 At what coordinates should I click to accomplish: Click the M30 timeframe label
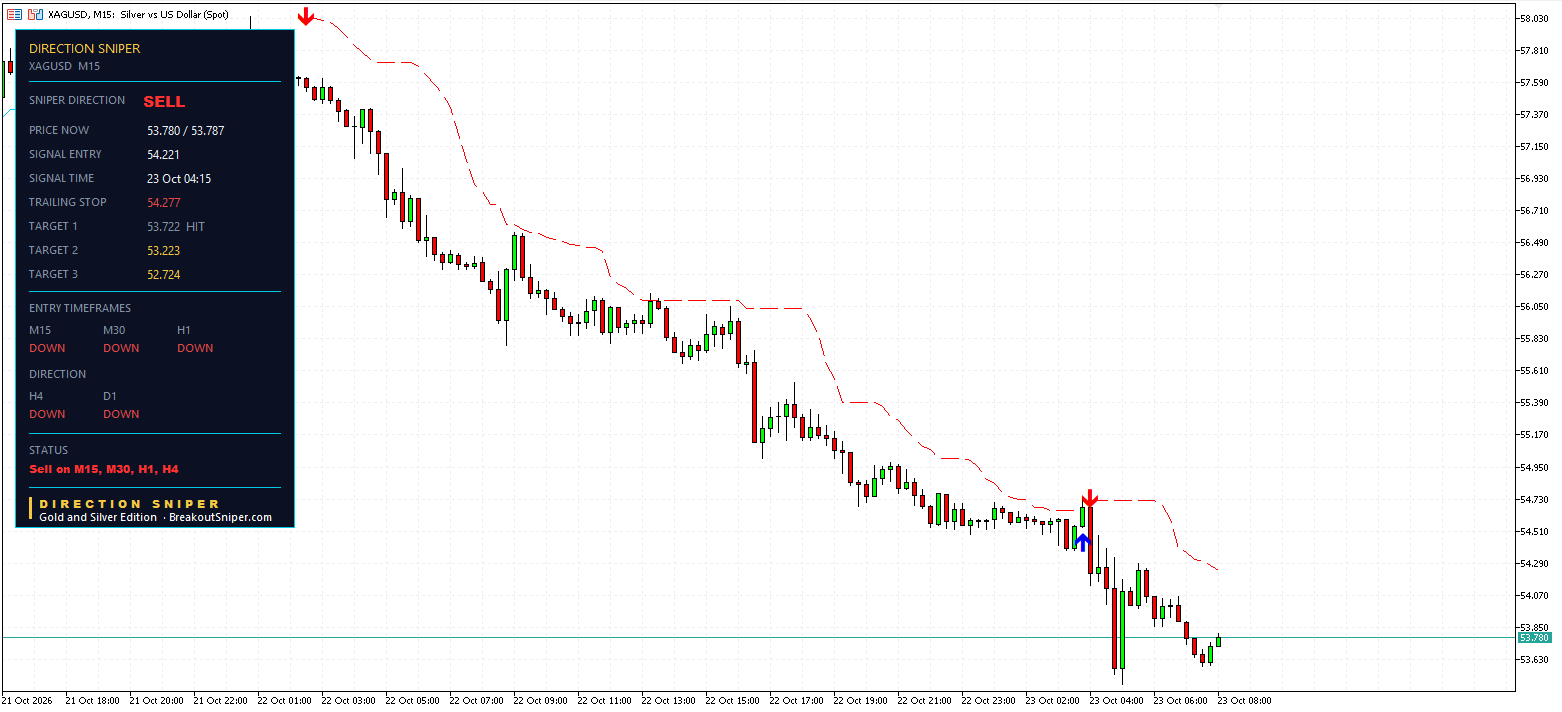tap(114, 330)
